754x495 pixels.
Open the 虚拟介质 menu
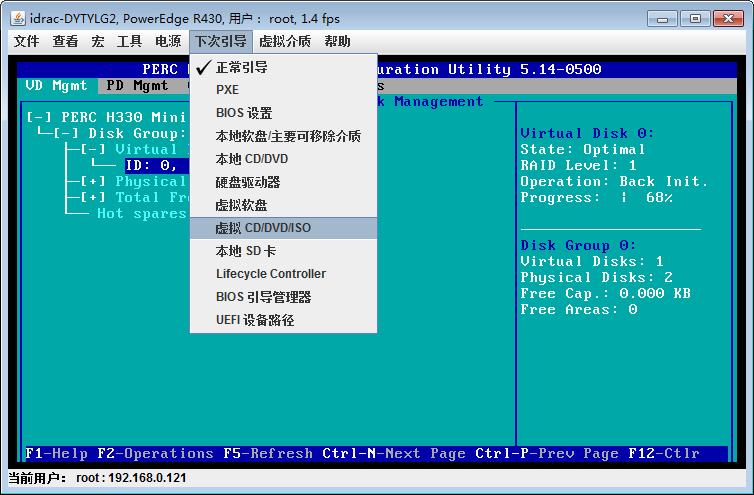[285, 41]
